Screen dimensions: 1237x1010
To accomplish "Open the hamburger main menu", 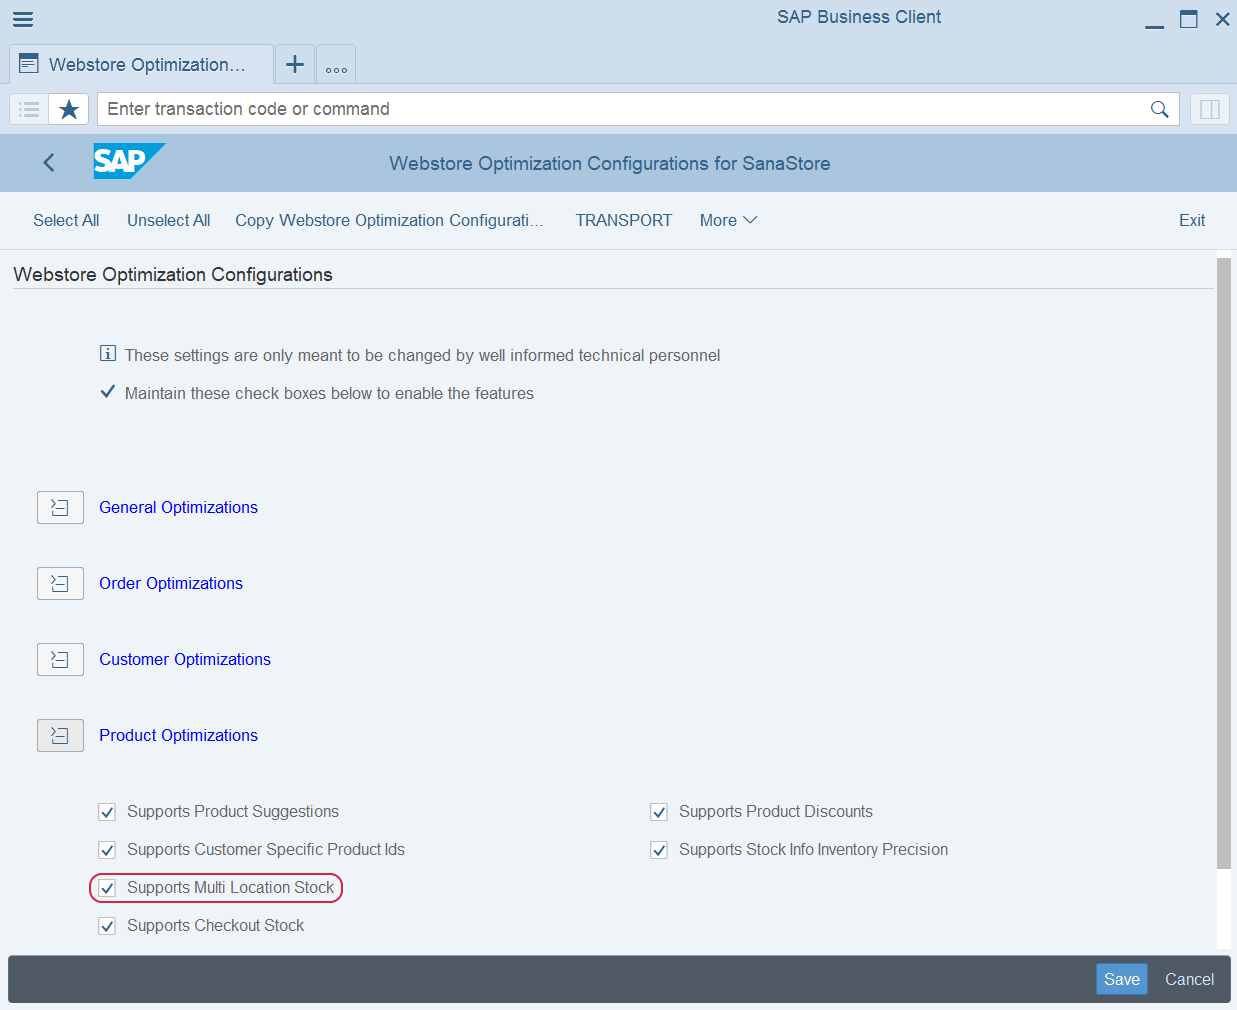I will 23,19.
